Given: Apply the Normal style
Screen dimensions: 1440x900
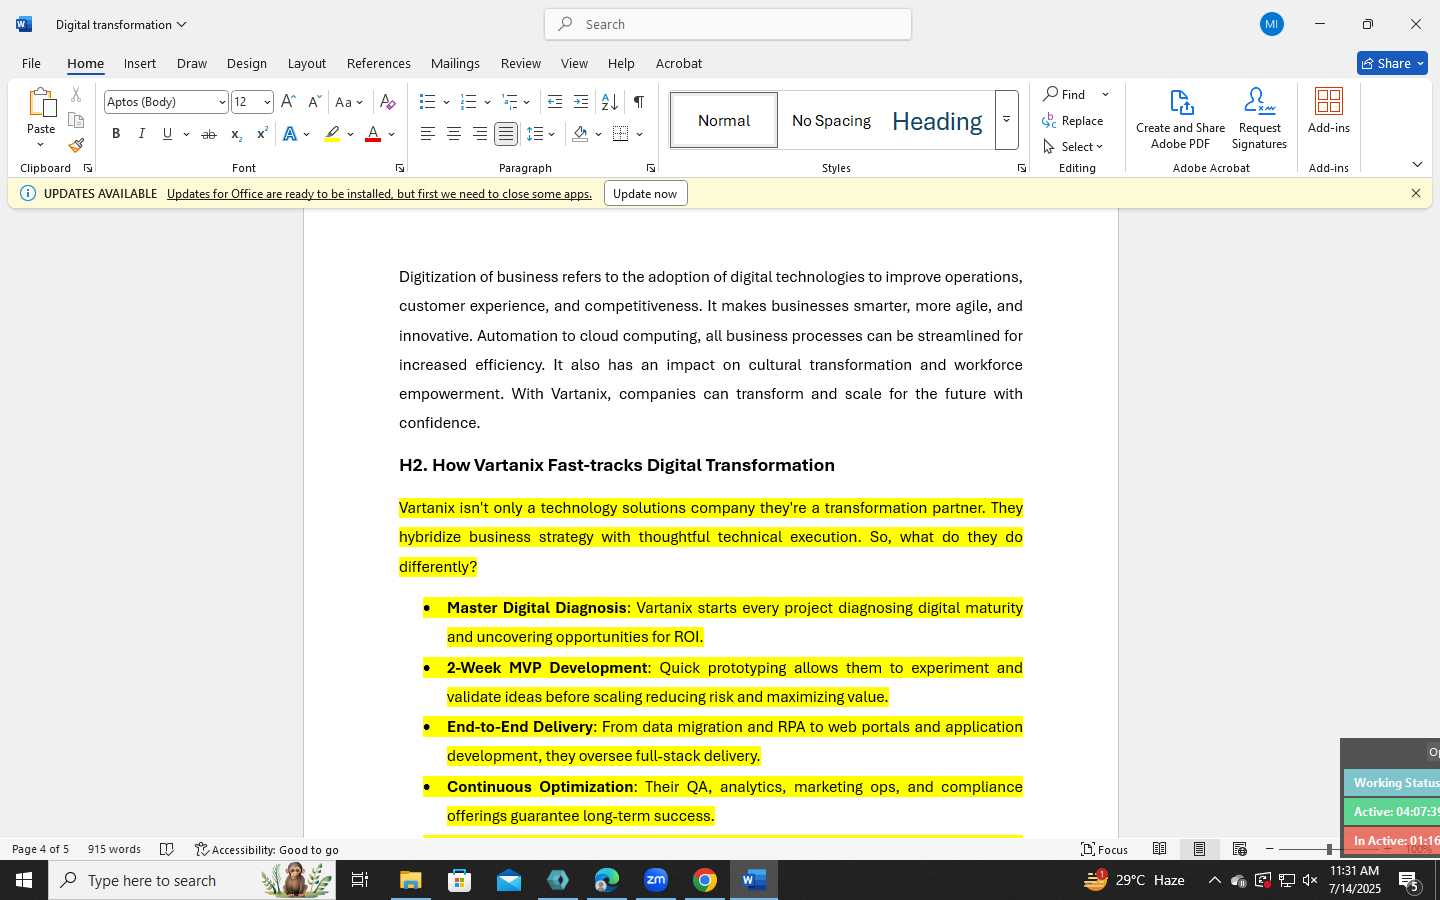Looking at the screenshot, I should point(724,120).
